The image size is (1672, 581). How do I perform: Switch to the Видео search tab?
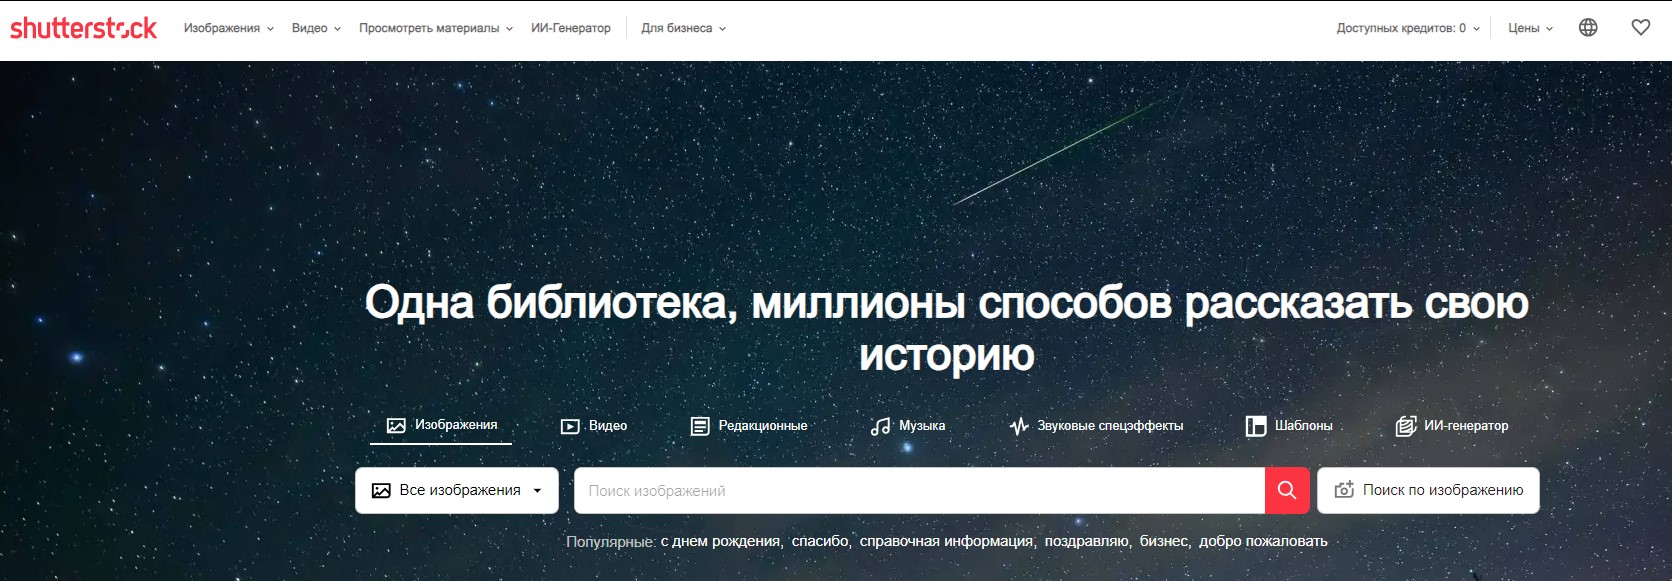pyautogui.click(x=594, y=426)
